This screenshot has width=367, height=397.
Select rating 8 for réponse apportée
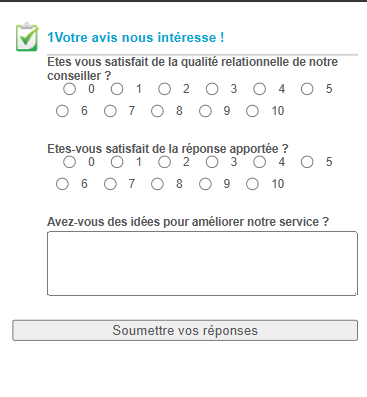pos(157,184)
